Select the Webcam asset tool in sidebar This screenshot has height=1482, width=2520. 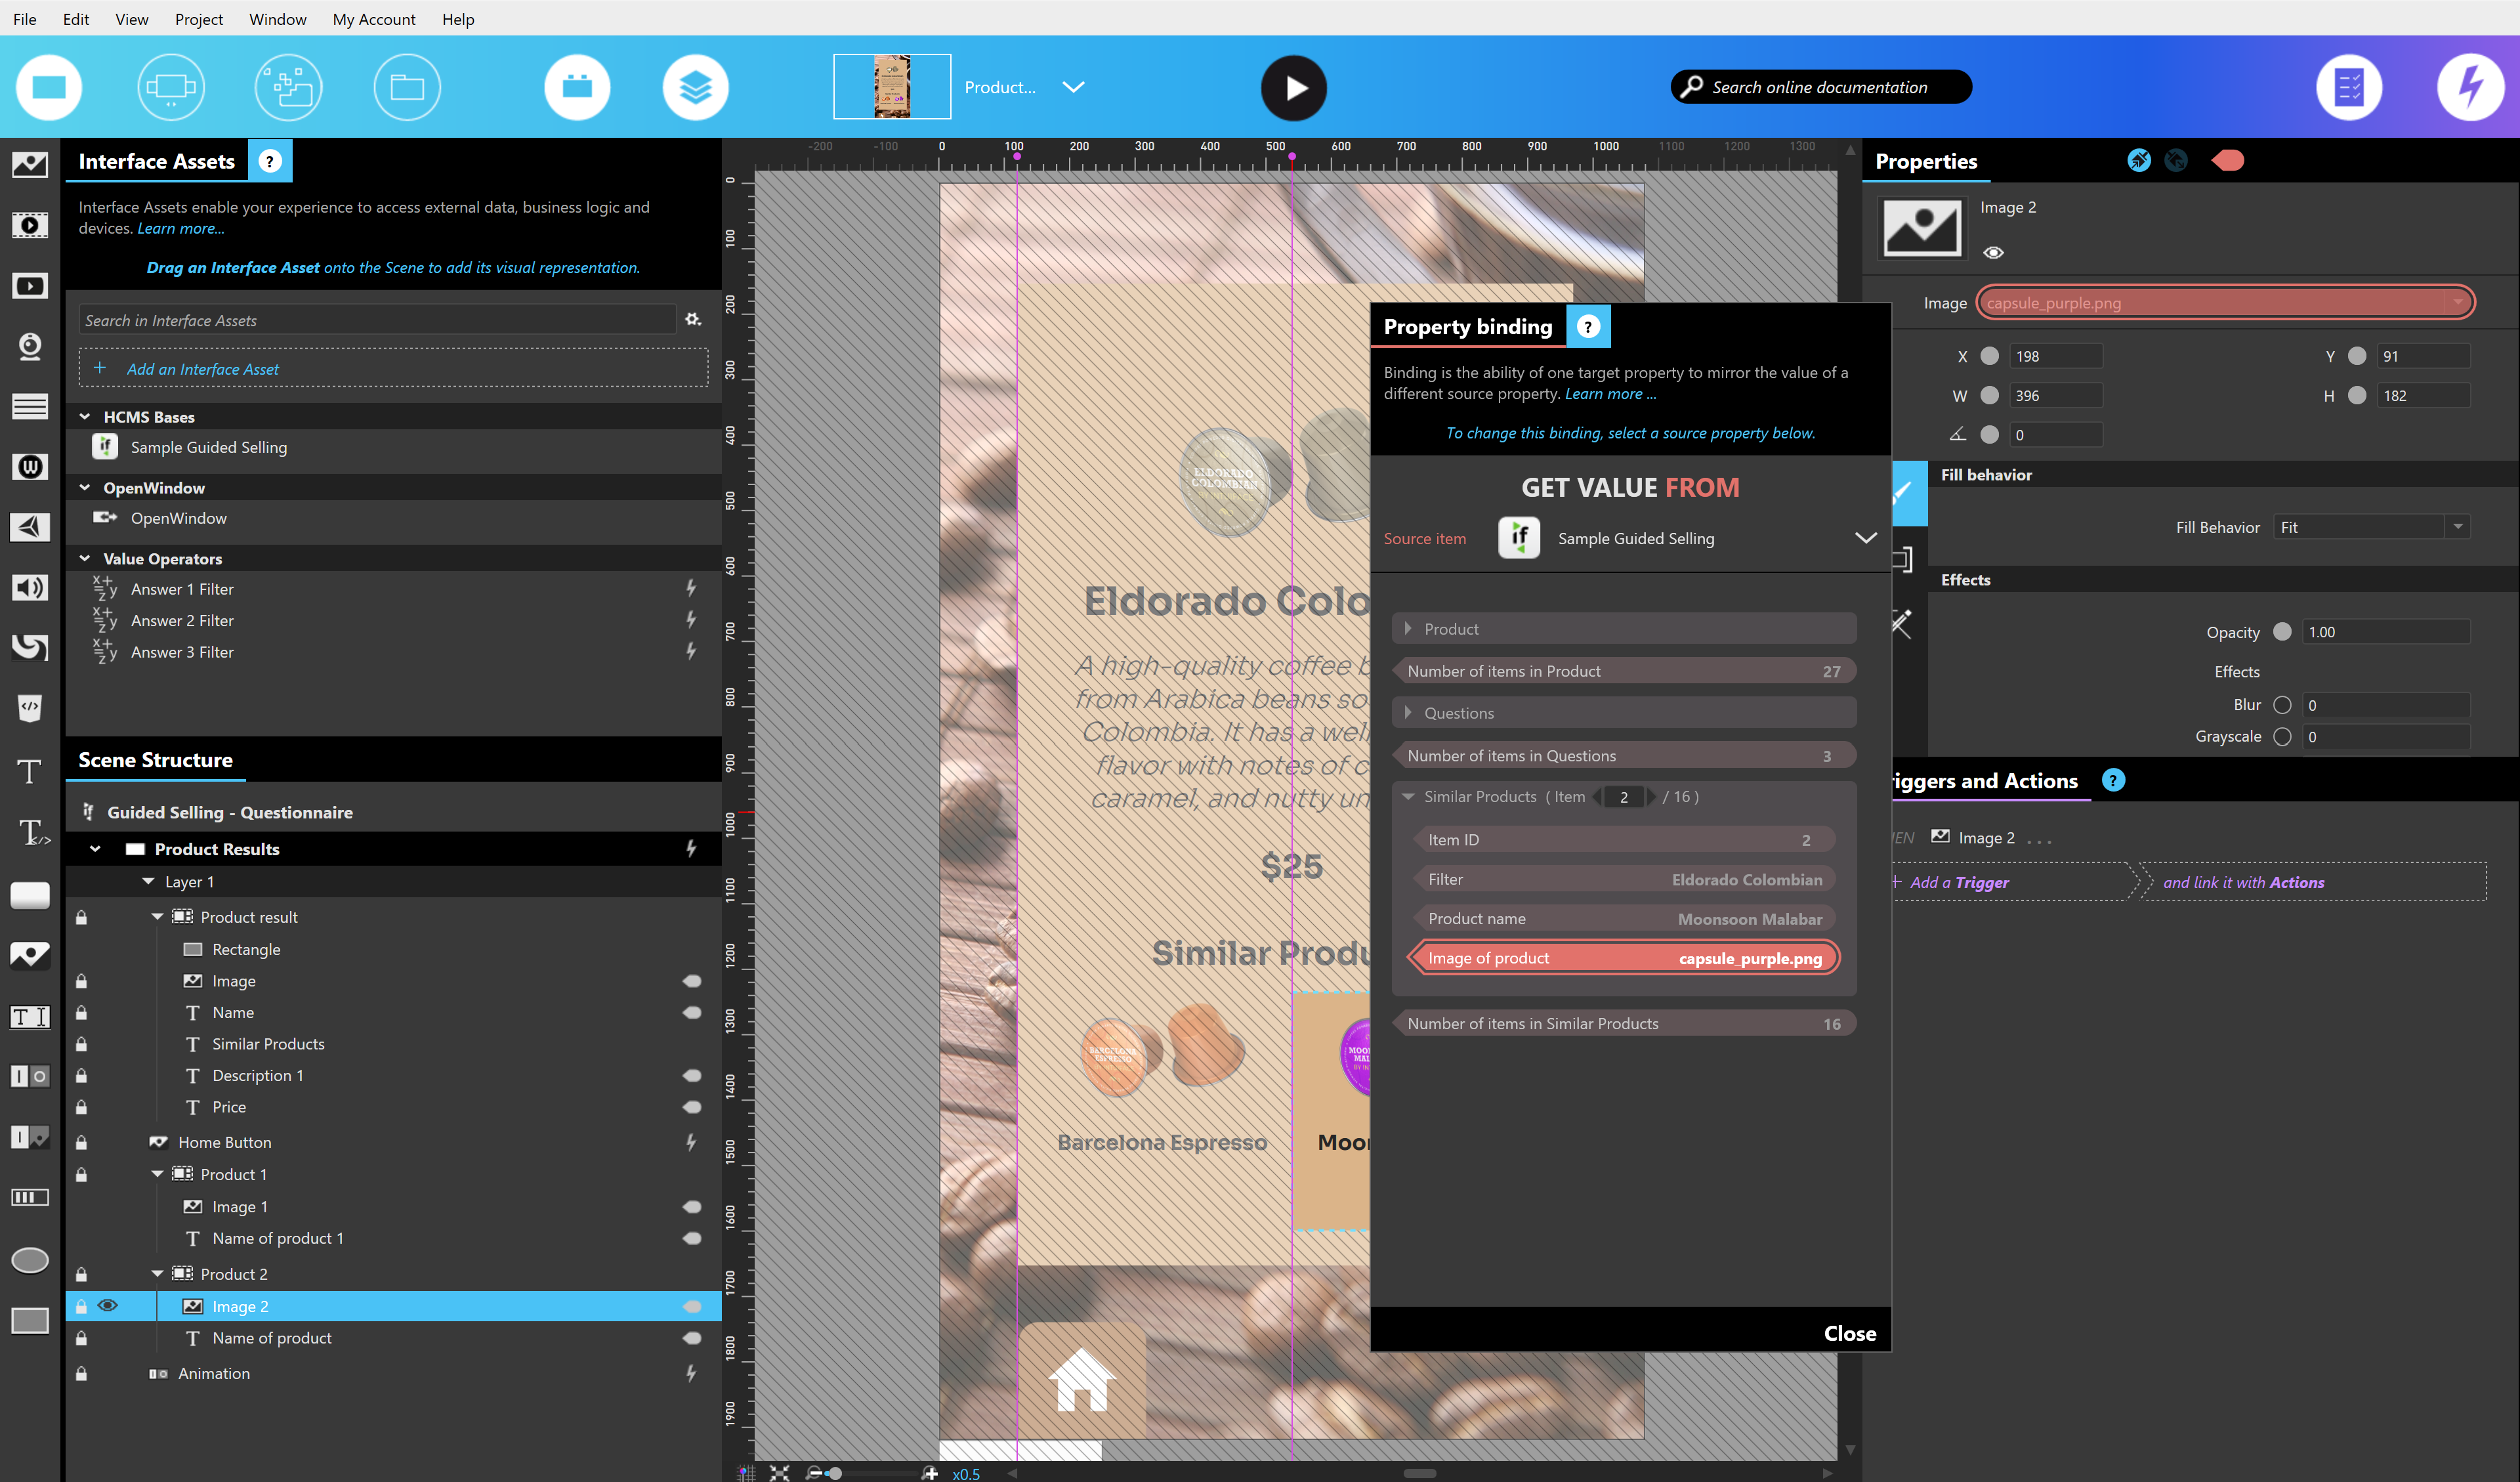30,346
